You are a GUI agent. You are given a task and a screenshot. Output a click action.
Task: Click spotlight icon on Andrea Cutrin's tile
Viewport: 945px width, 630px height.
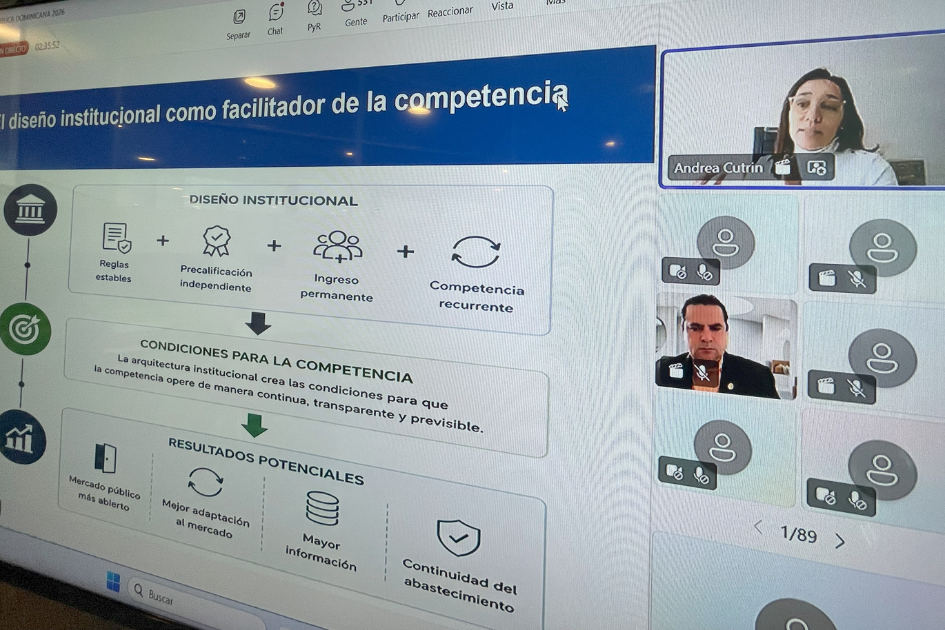pos(817,168)
